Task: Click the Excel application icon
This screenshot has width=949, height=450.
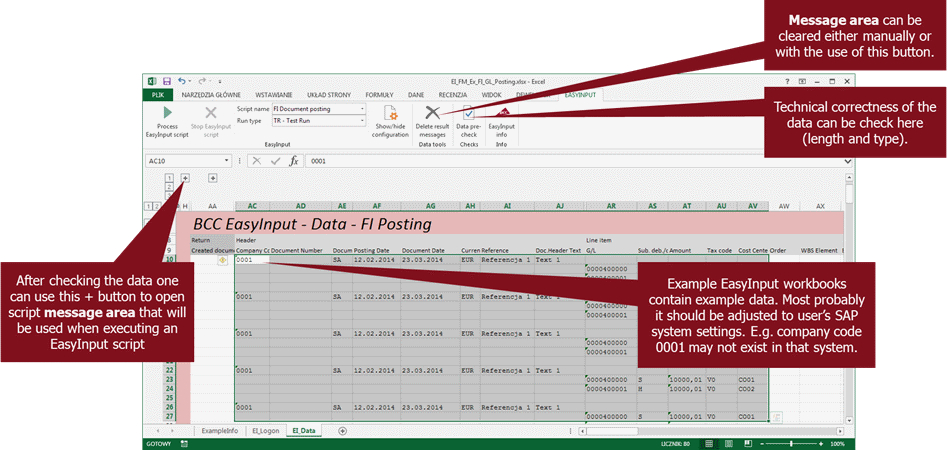Action: pos(153,80)
